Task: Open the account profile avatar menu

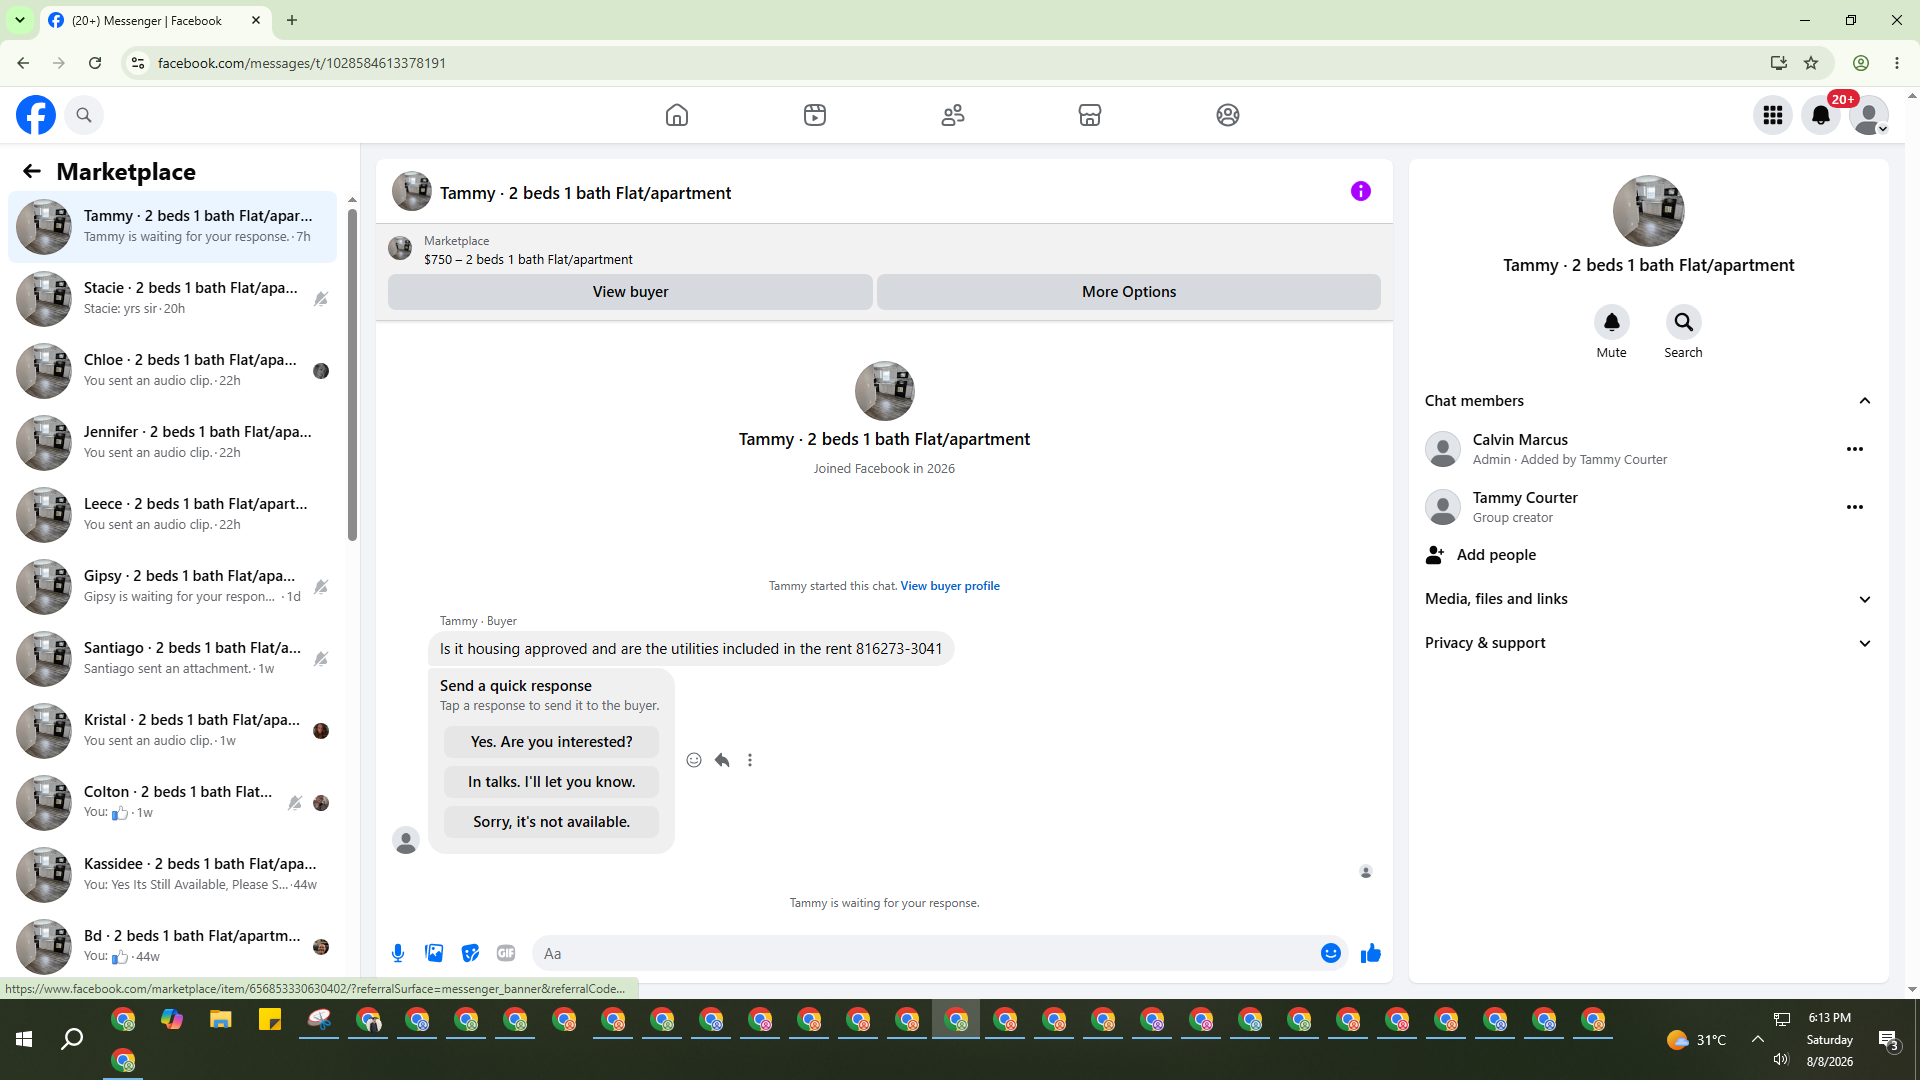Action: [1869, 115]
